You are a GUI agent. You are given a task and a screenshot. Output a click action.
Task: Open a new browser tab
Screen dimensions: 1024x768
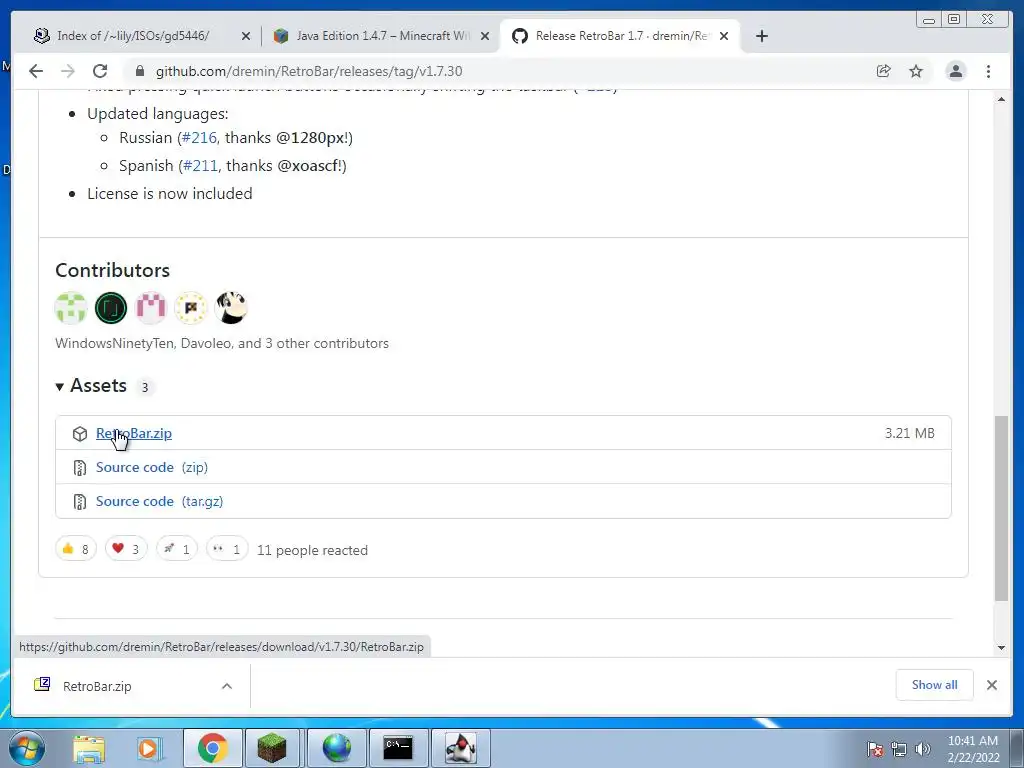761,36
